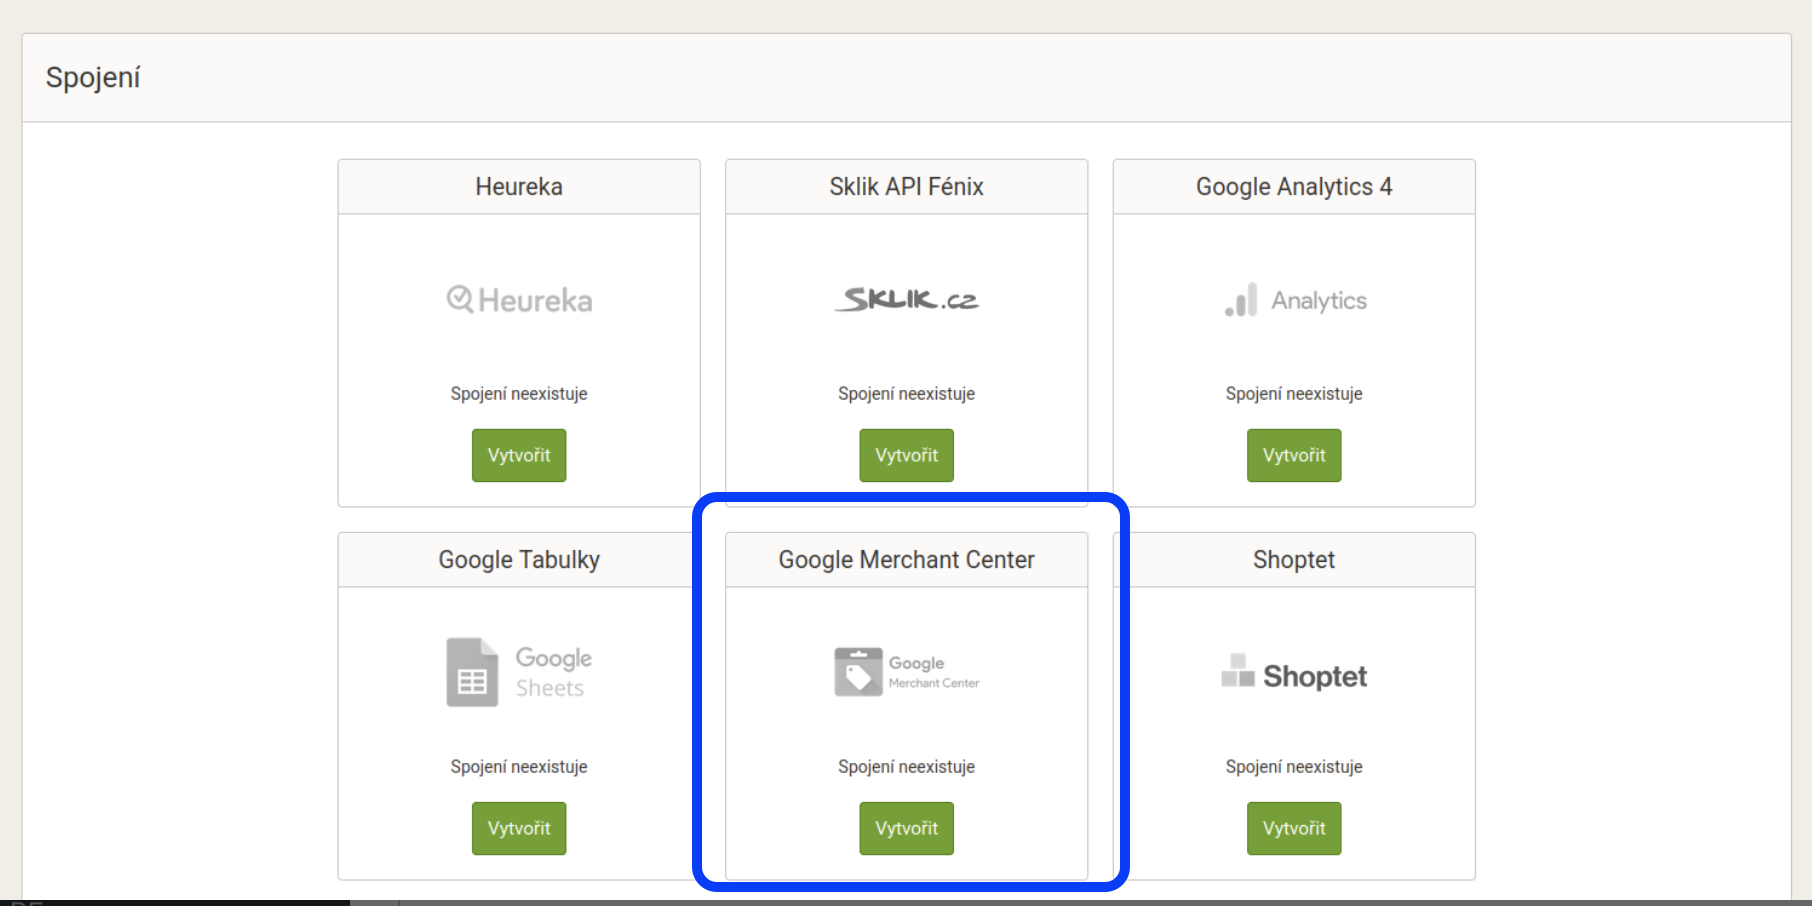The image size is (1812, 906).
Task: Create the Heureka connection with Vytvořit
Action: pos(519,455)
